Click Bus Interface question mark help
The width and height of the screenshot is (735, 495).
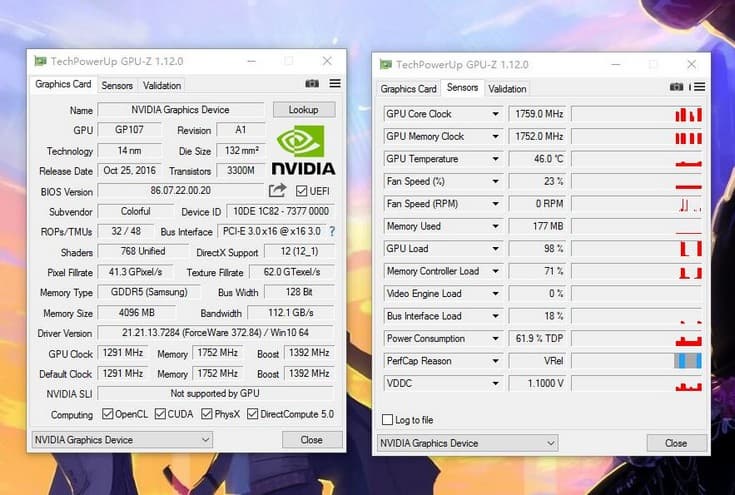click(x=332, y=232)
